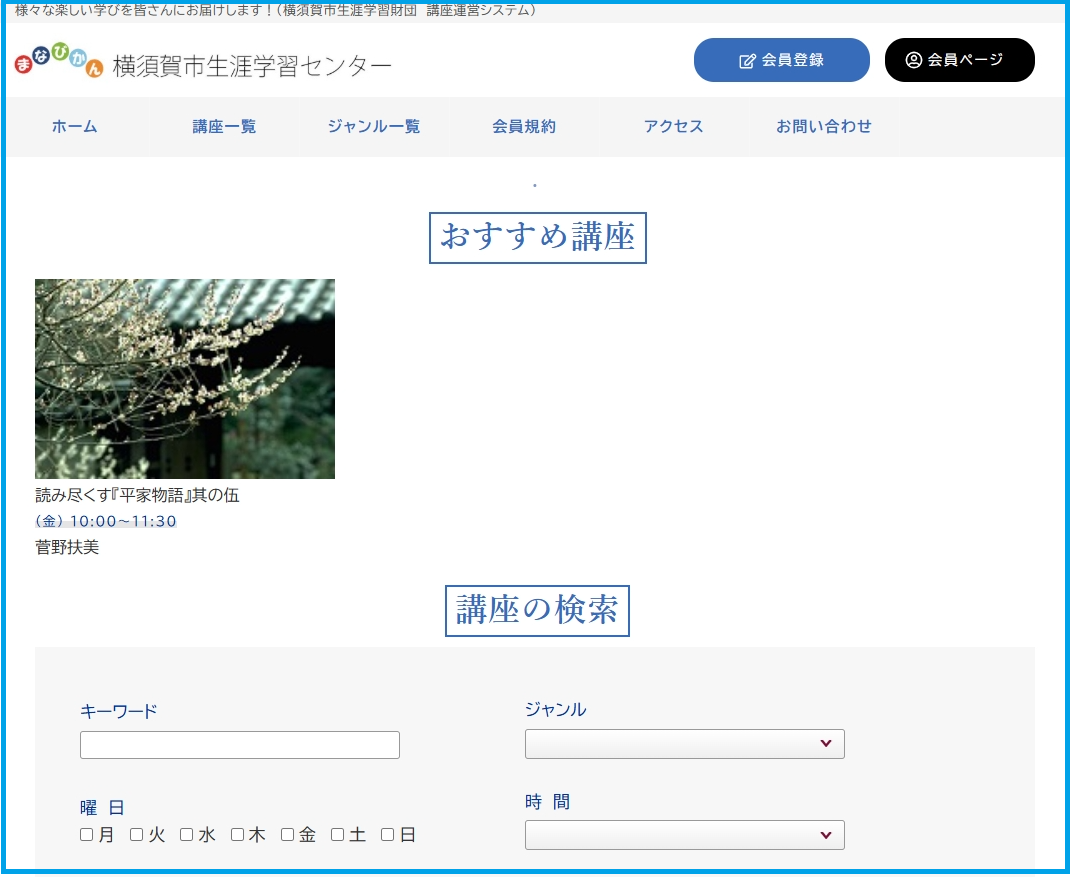Go to ホーム in navigation bar
This screenshot has width=1070, height=877.
[75, 127]
